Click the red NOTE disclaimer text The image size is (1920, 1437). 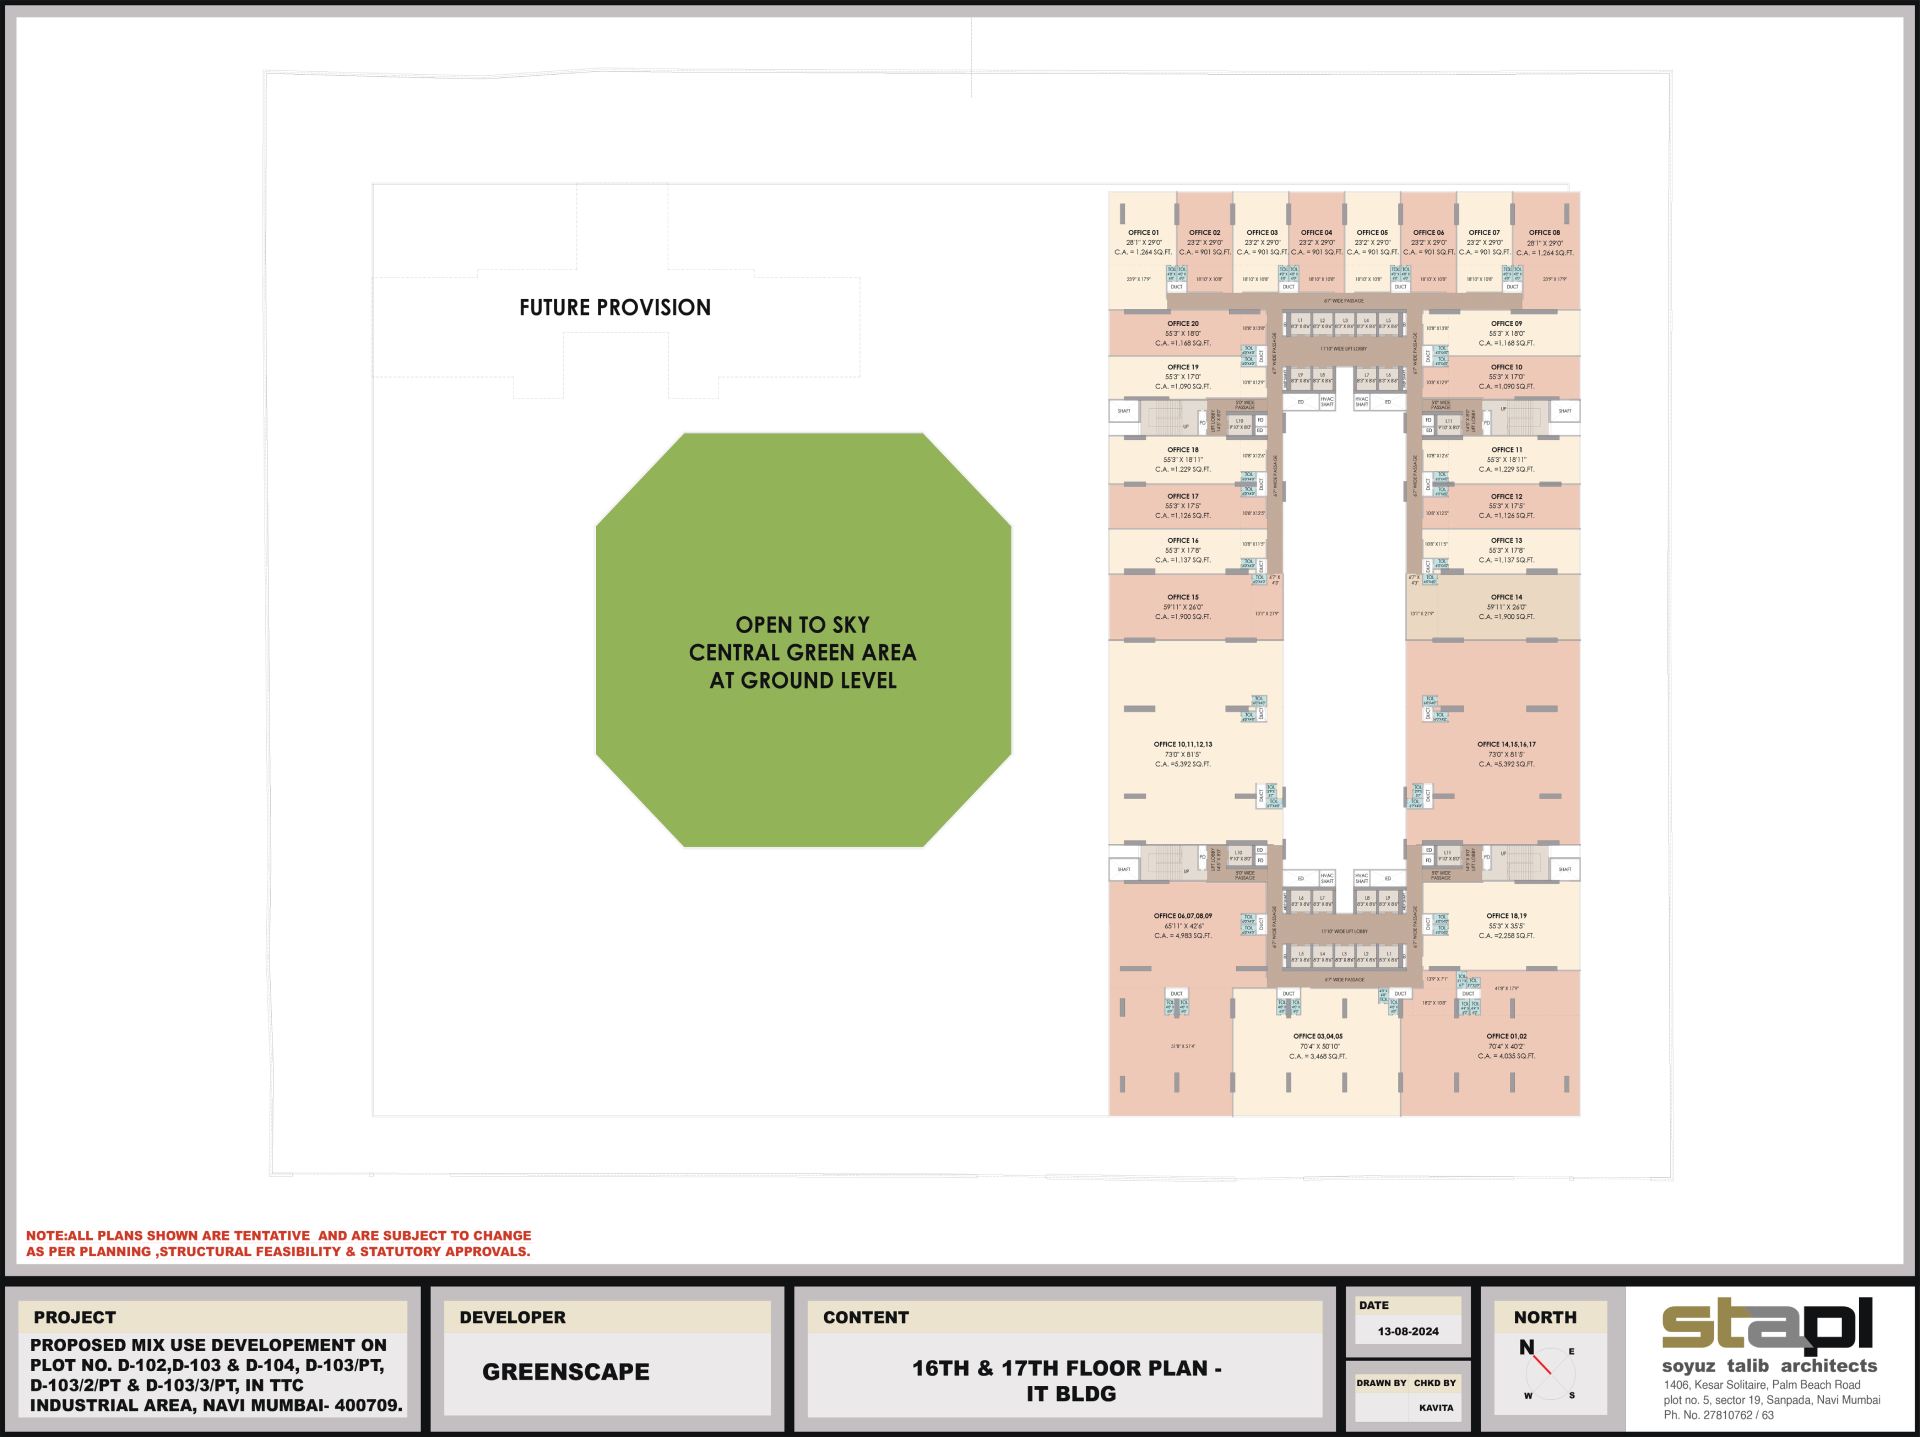[x=278, y=1244]
